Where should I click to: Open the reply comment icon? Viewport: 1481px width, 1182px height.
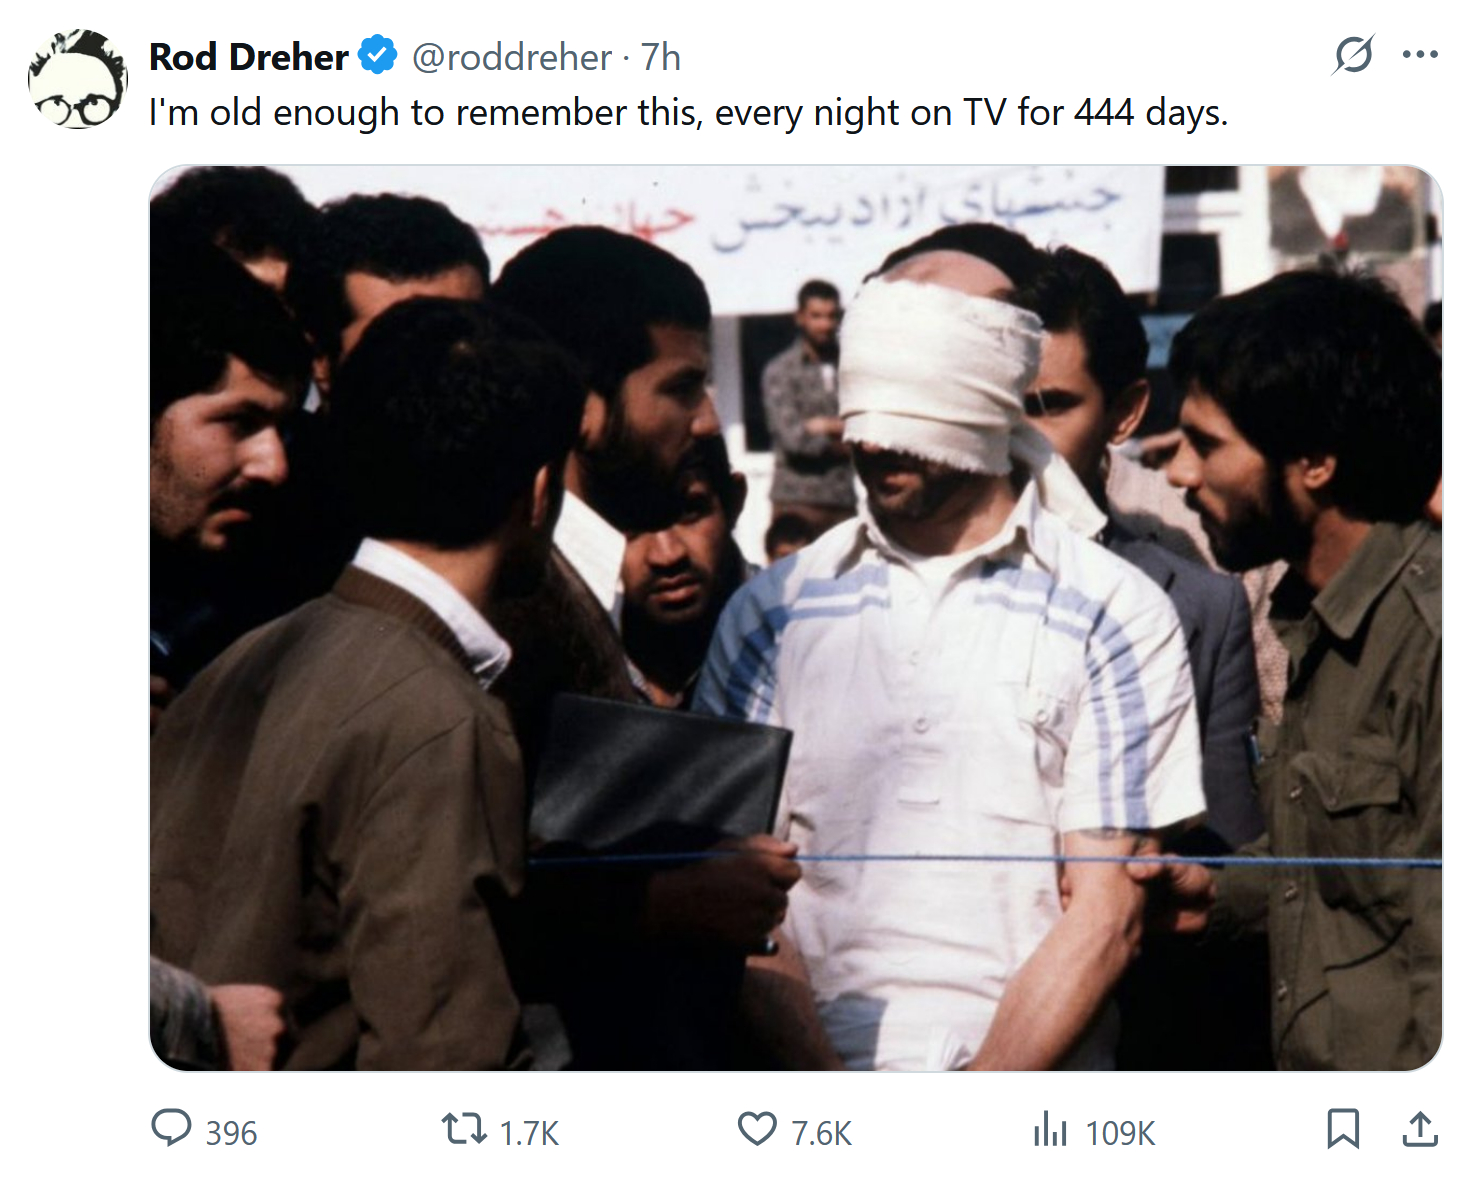(x=171, y=1129)
